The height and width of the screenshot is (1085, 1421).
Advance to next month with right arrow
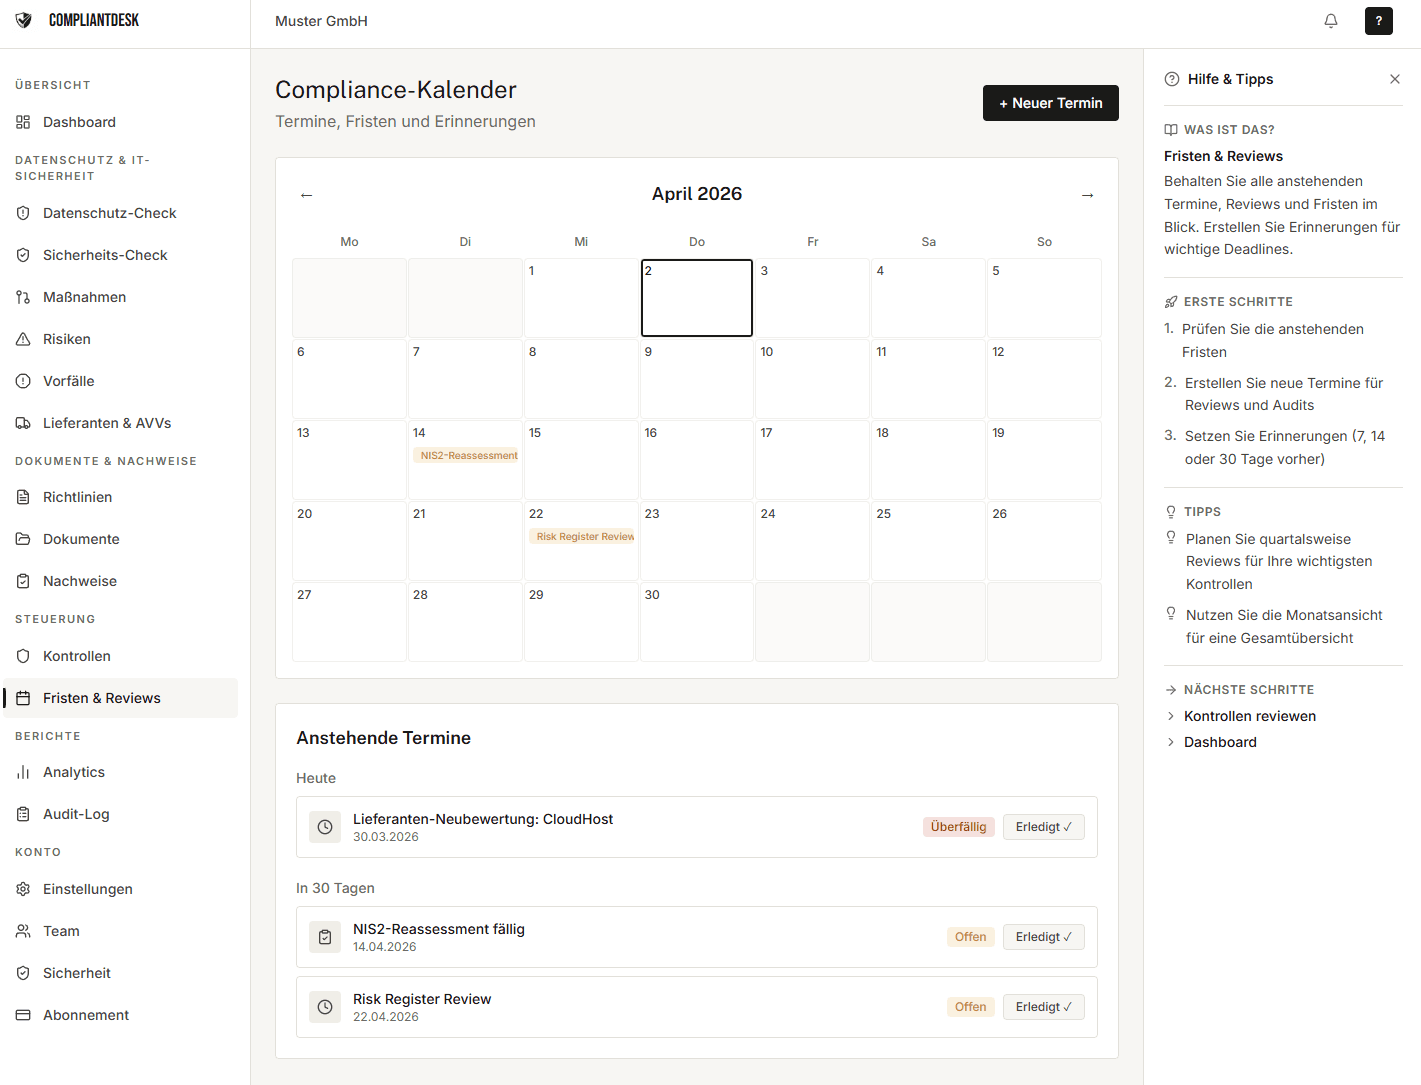point(1087,195)
